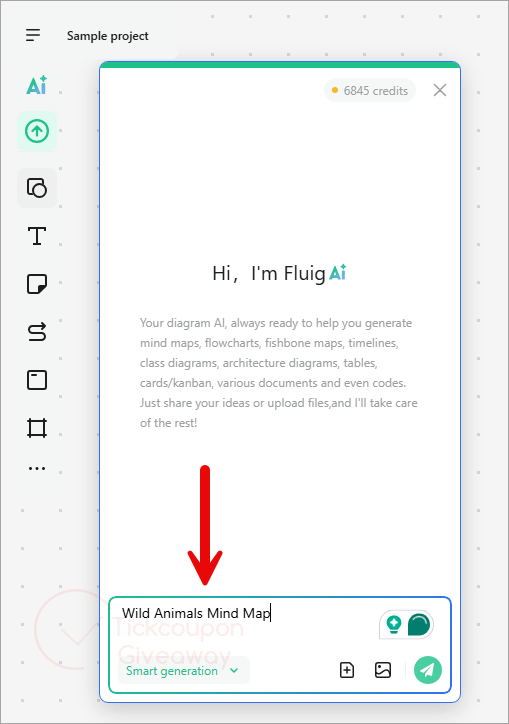View the 6845 credits balance
This screenshot has width=509, height=724.
click(x=370, y=90)
